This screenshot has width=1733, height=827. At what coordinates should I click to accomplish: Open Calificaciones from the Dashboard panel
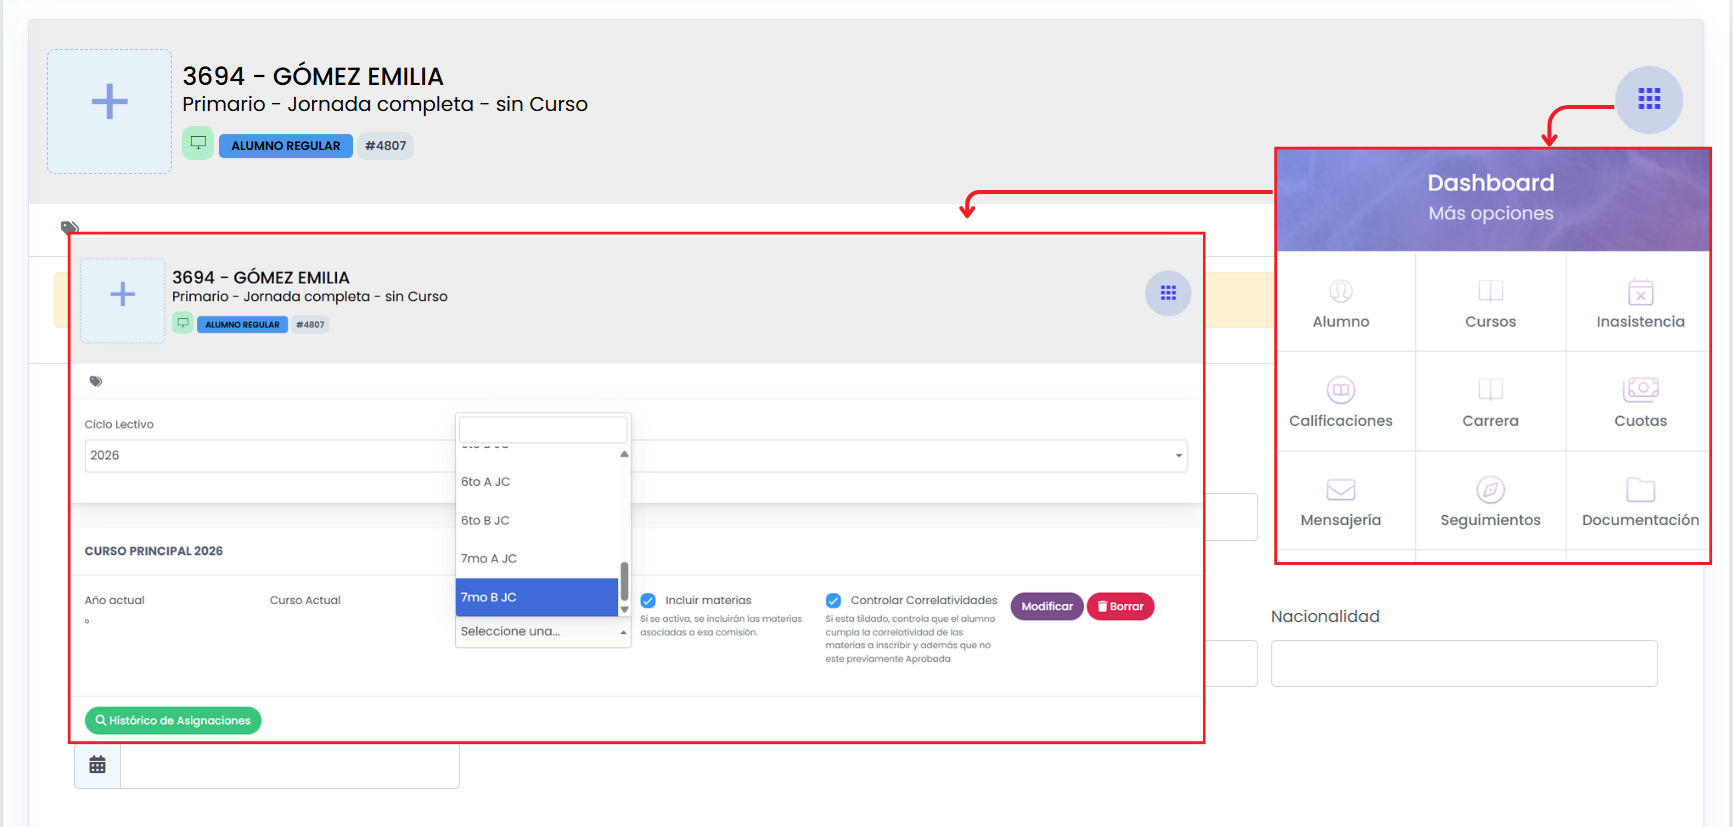(1340, 402)
